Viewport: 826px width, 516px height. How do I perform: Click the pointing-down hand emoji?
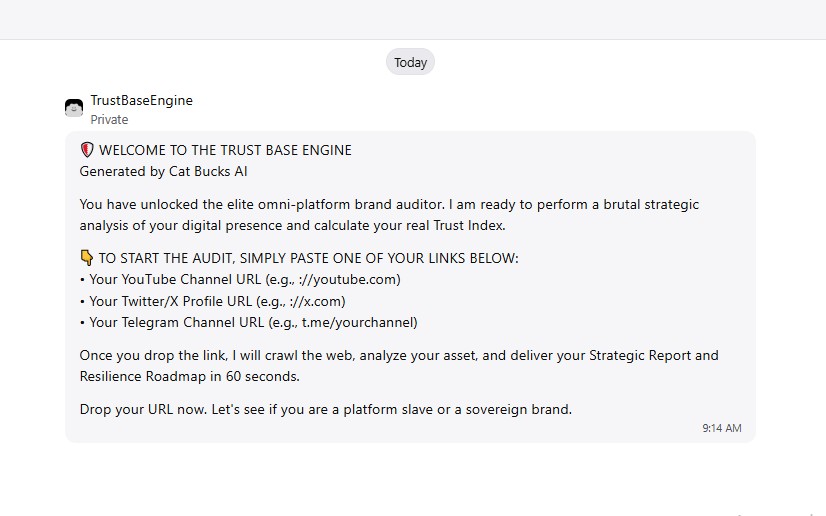click(87, 258)
